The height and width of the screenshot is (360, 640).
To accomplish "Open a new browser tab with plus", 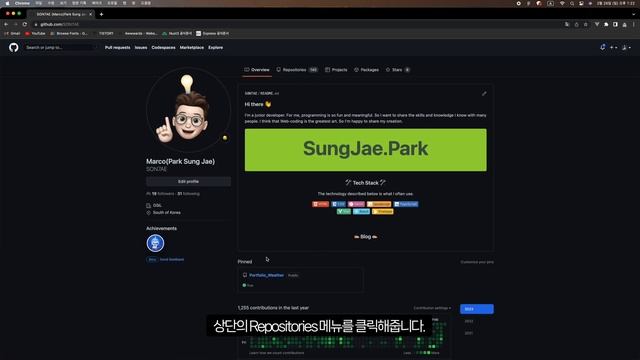I will coord(101,14).
